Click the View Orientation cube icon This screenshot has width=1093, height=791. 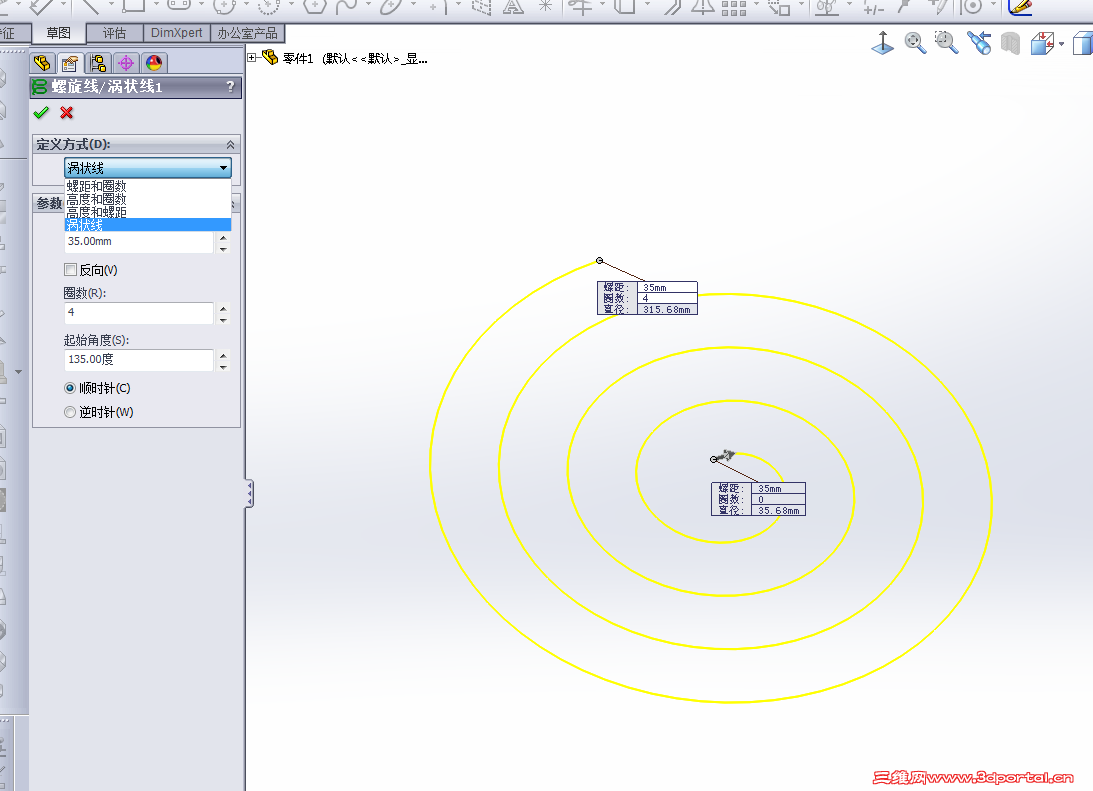pos(1043,43)
